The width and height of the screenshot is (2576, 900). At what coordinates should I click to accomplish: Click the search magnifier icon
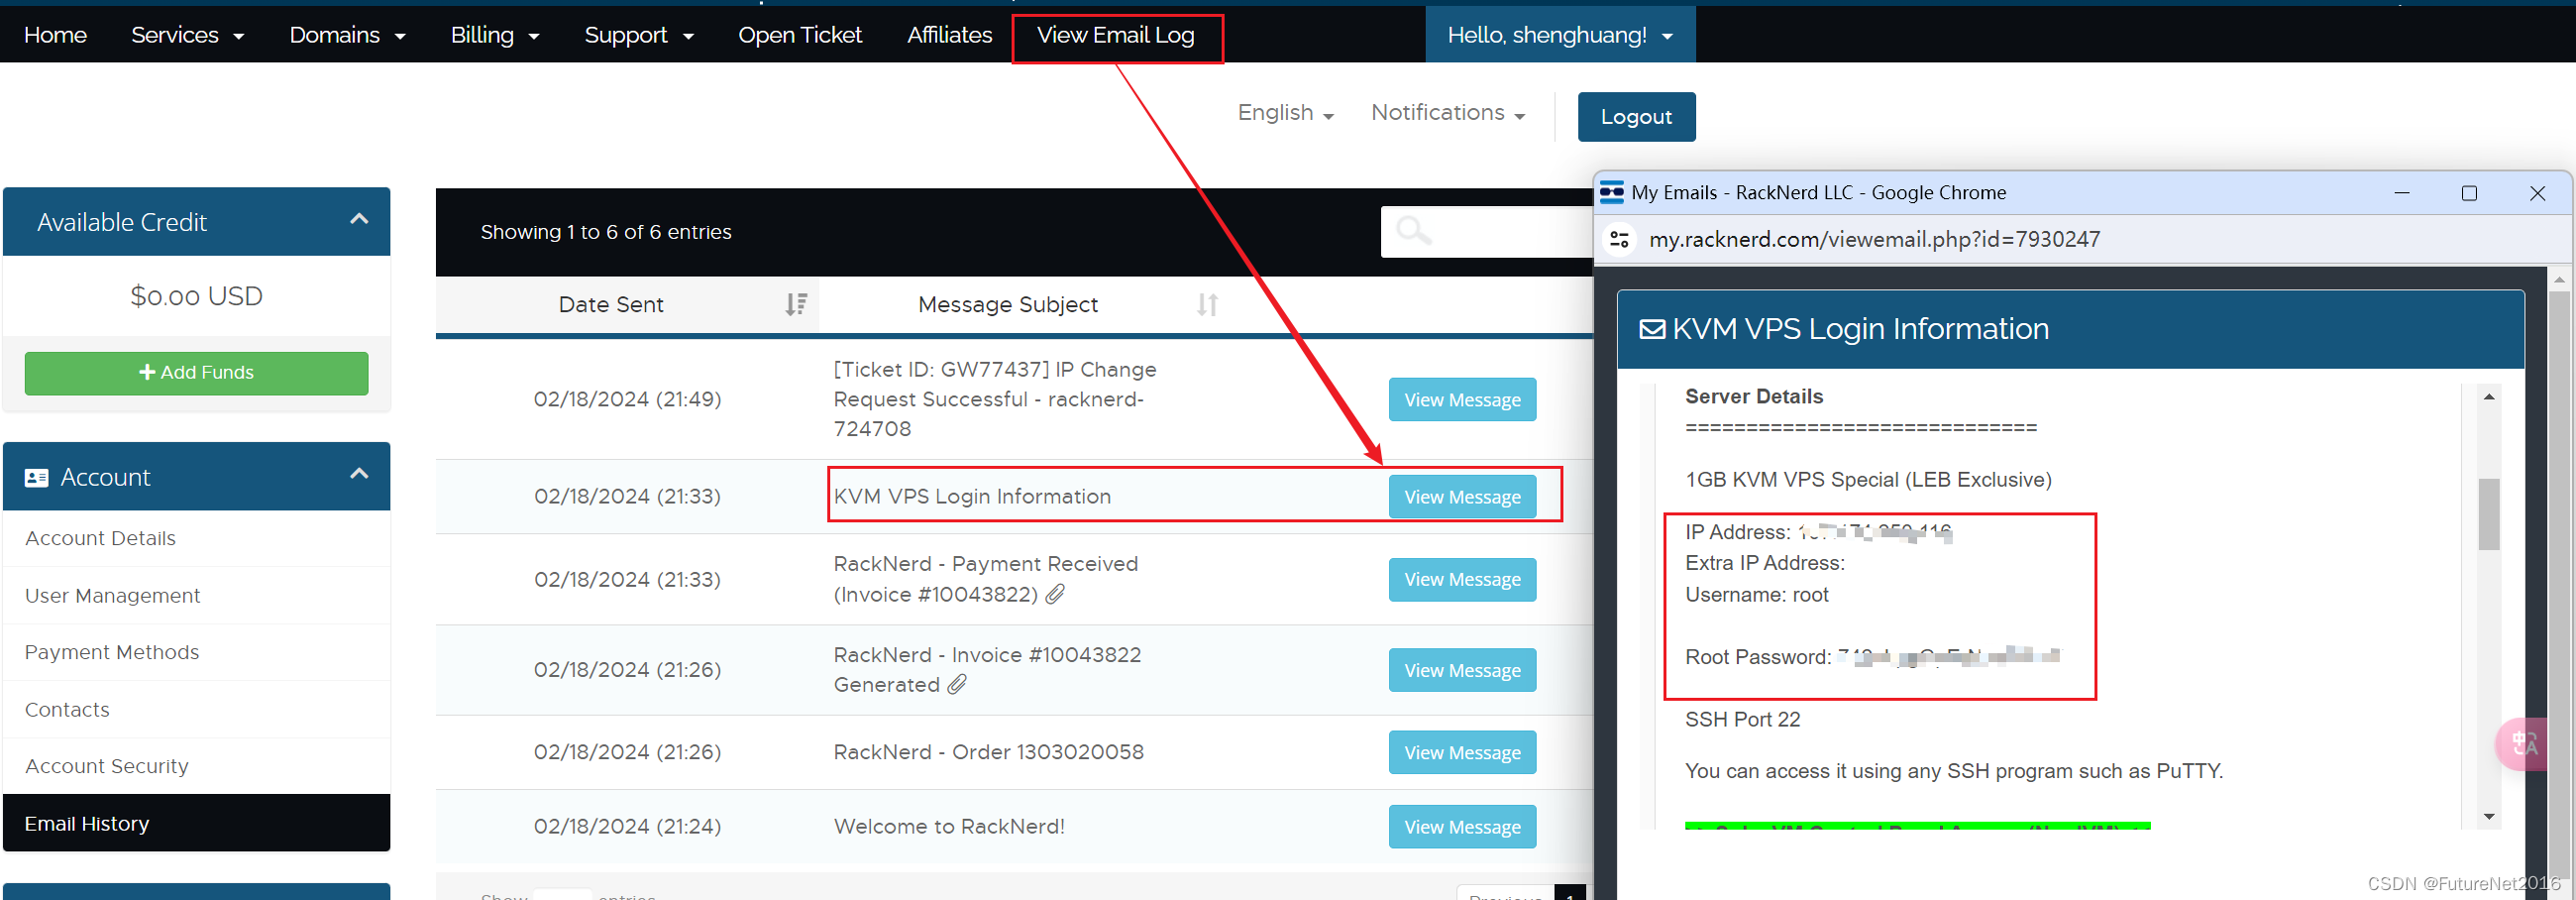click(1413, 231)
